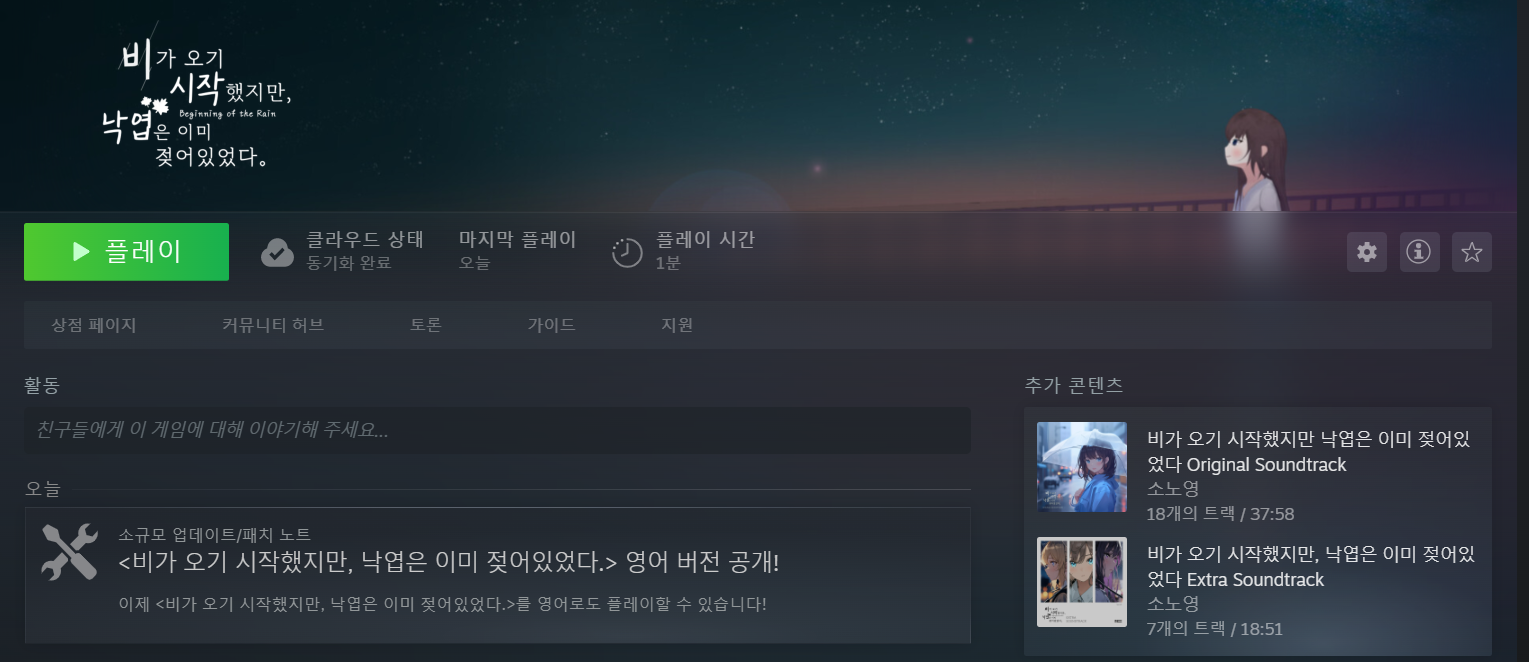1529x662 pixels.
Task: Go to the 토론 tab
Action: pos(426,325)
